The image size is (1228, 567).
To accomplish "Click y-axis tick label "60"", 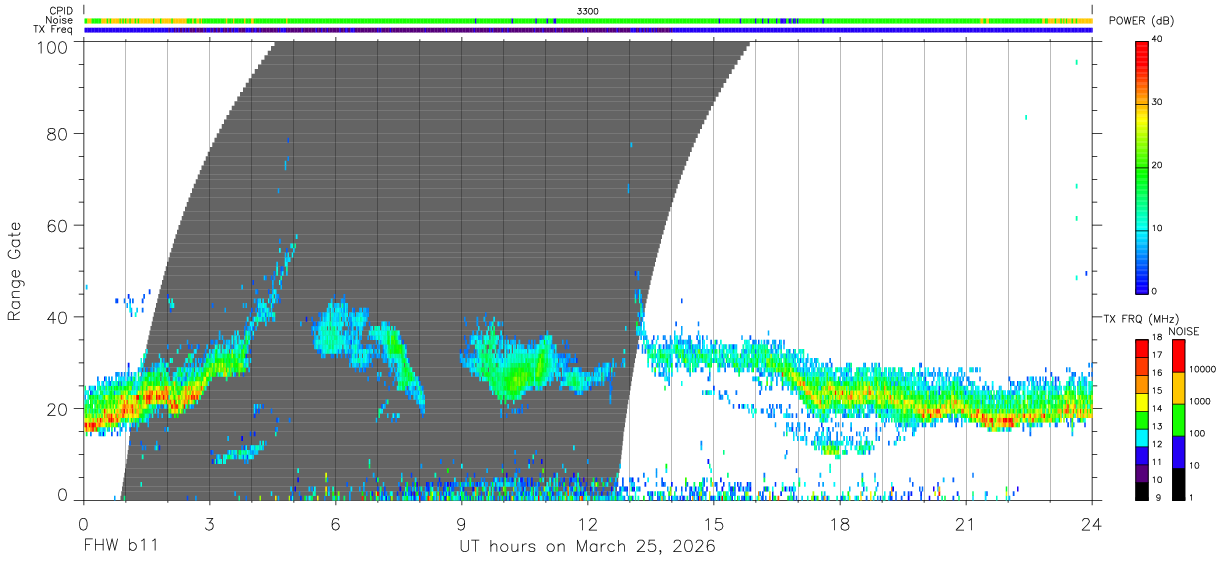I will 57,225.
